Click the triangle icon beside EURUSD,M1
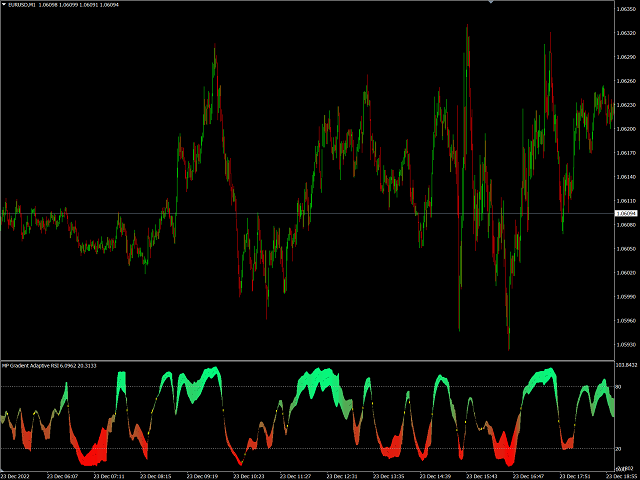This screenshot has height=480, width=640. pos(4,6)
